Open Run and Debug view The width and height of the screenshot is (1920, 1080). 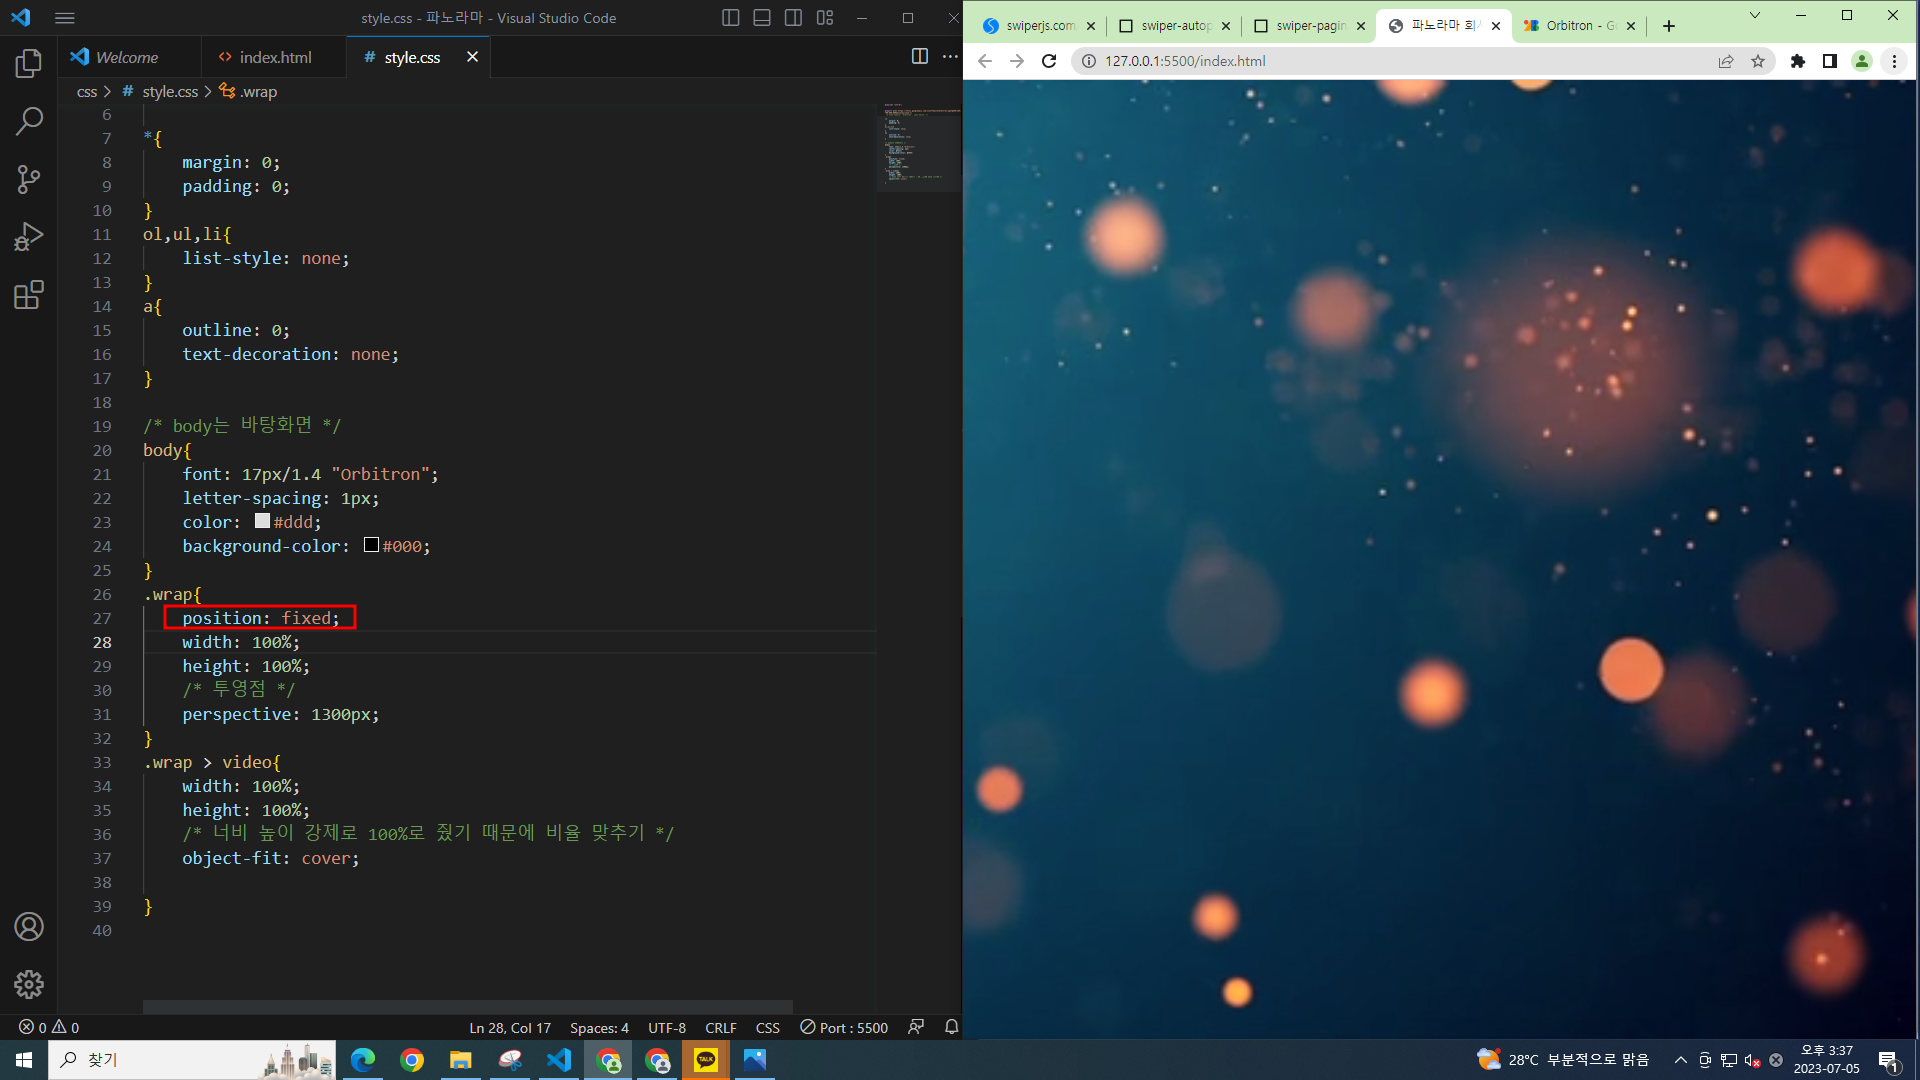pos(29,237)
